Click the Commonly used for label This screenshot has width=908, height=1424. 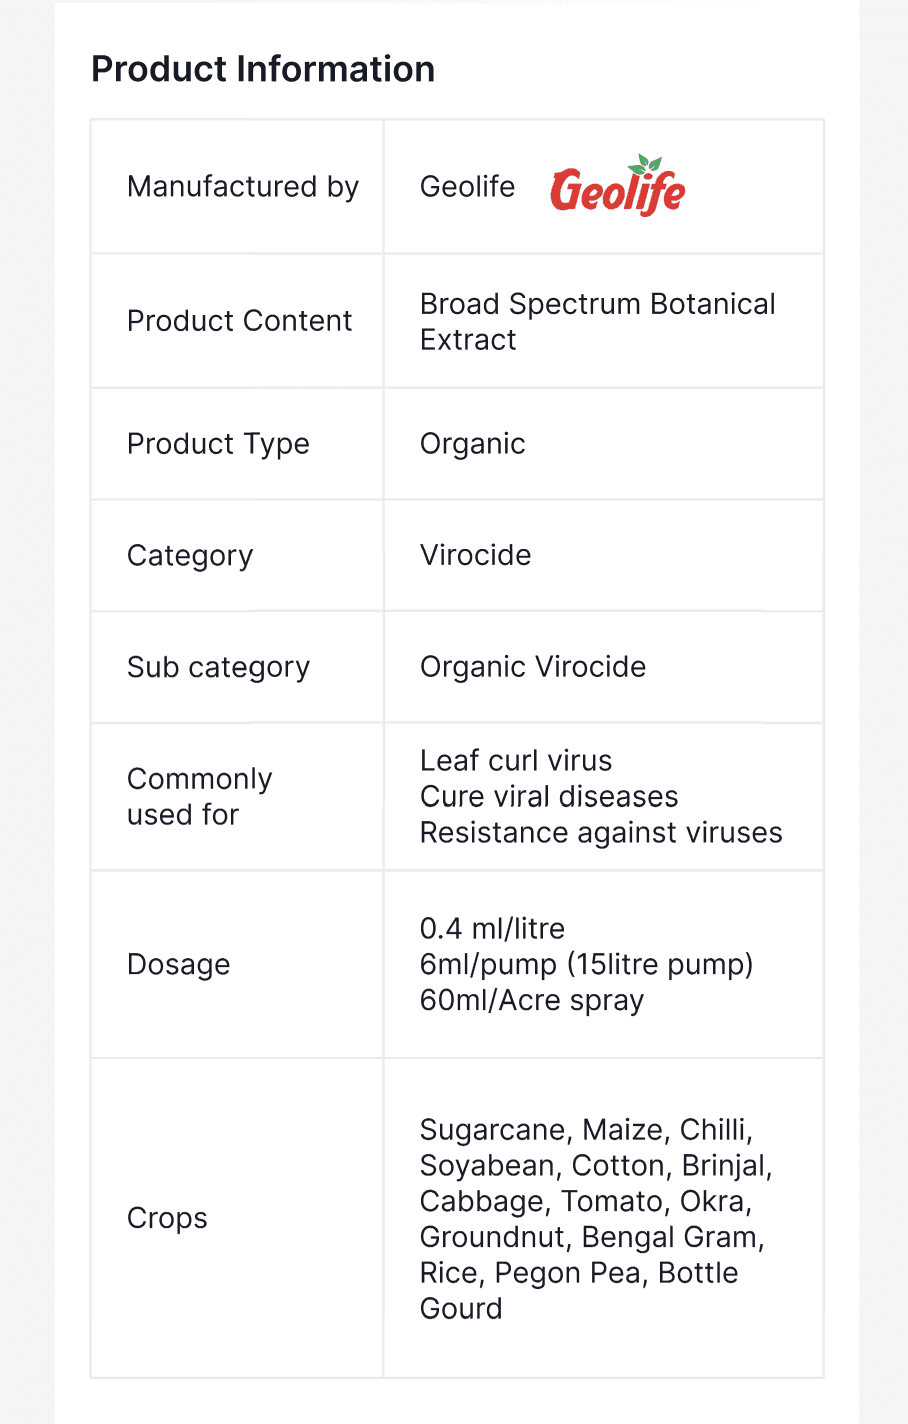[x=199, y=797]
